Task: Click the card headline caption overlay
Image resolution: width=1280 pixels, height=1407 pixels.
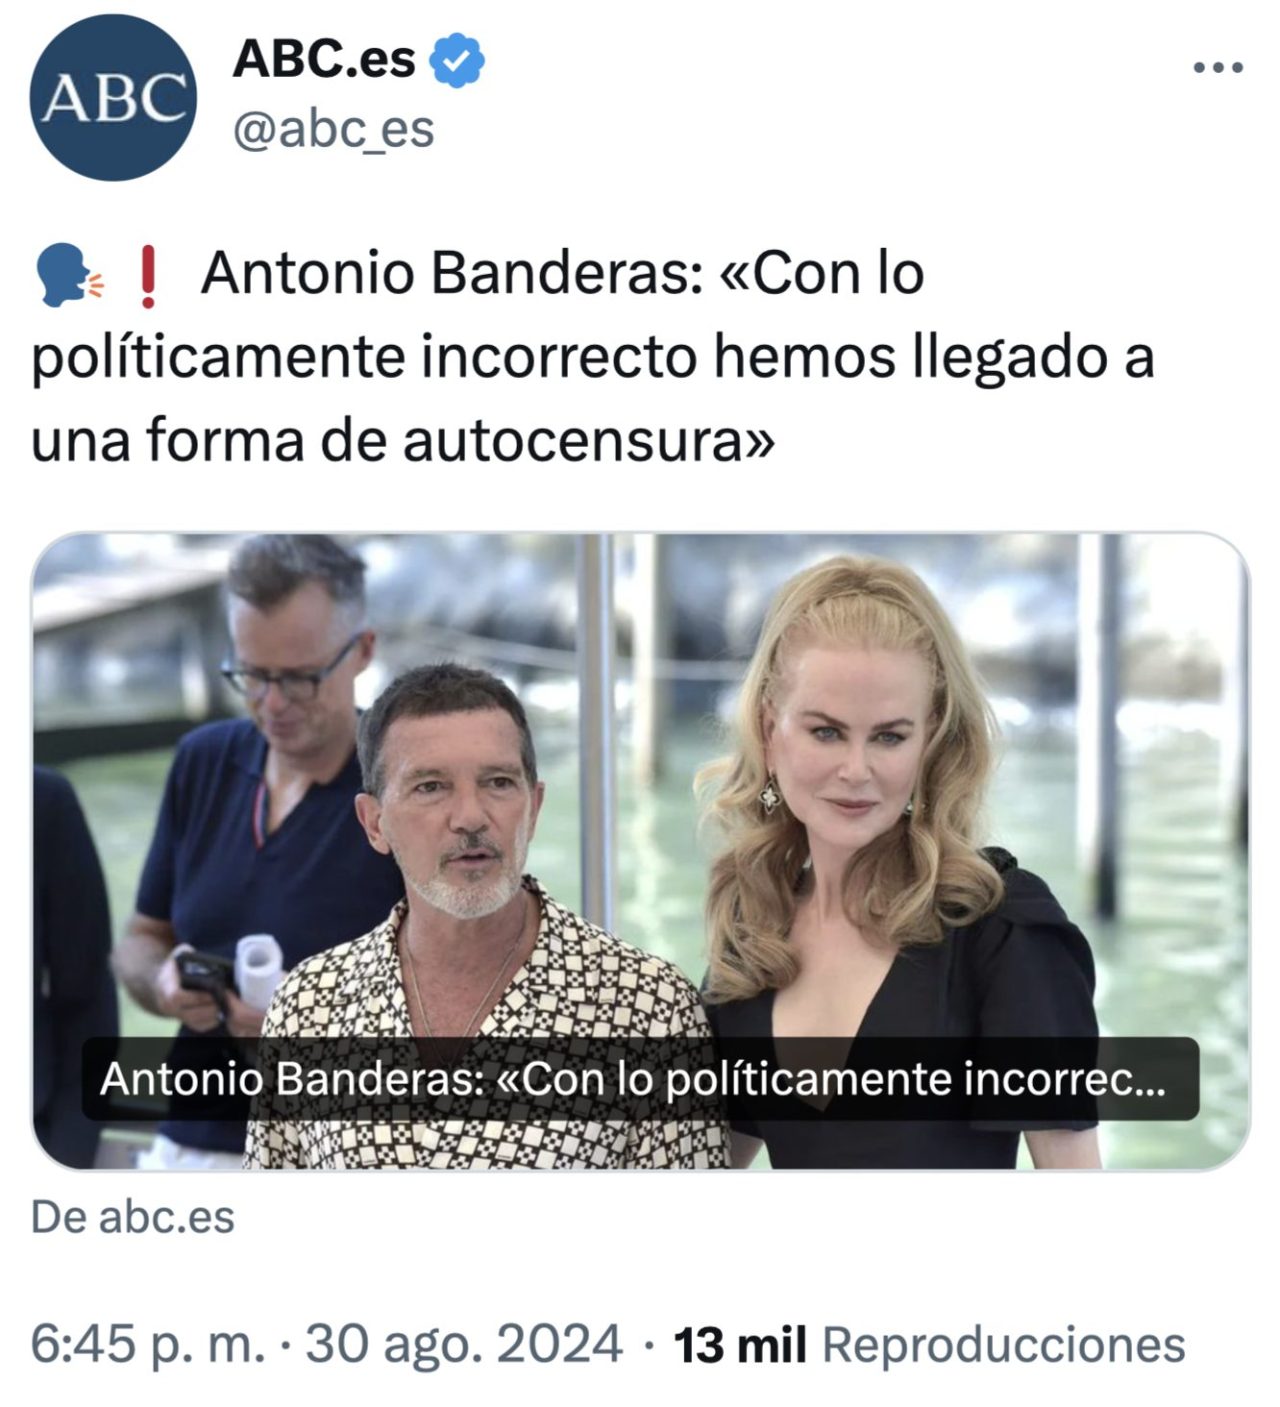Action: 640,1079
